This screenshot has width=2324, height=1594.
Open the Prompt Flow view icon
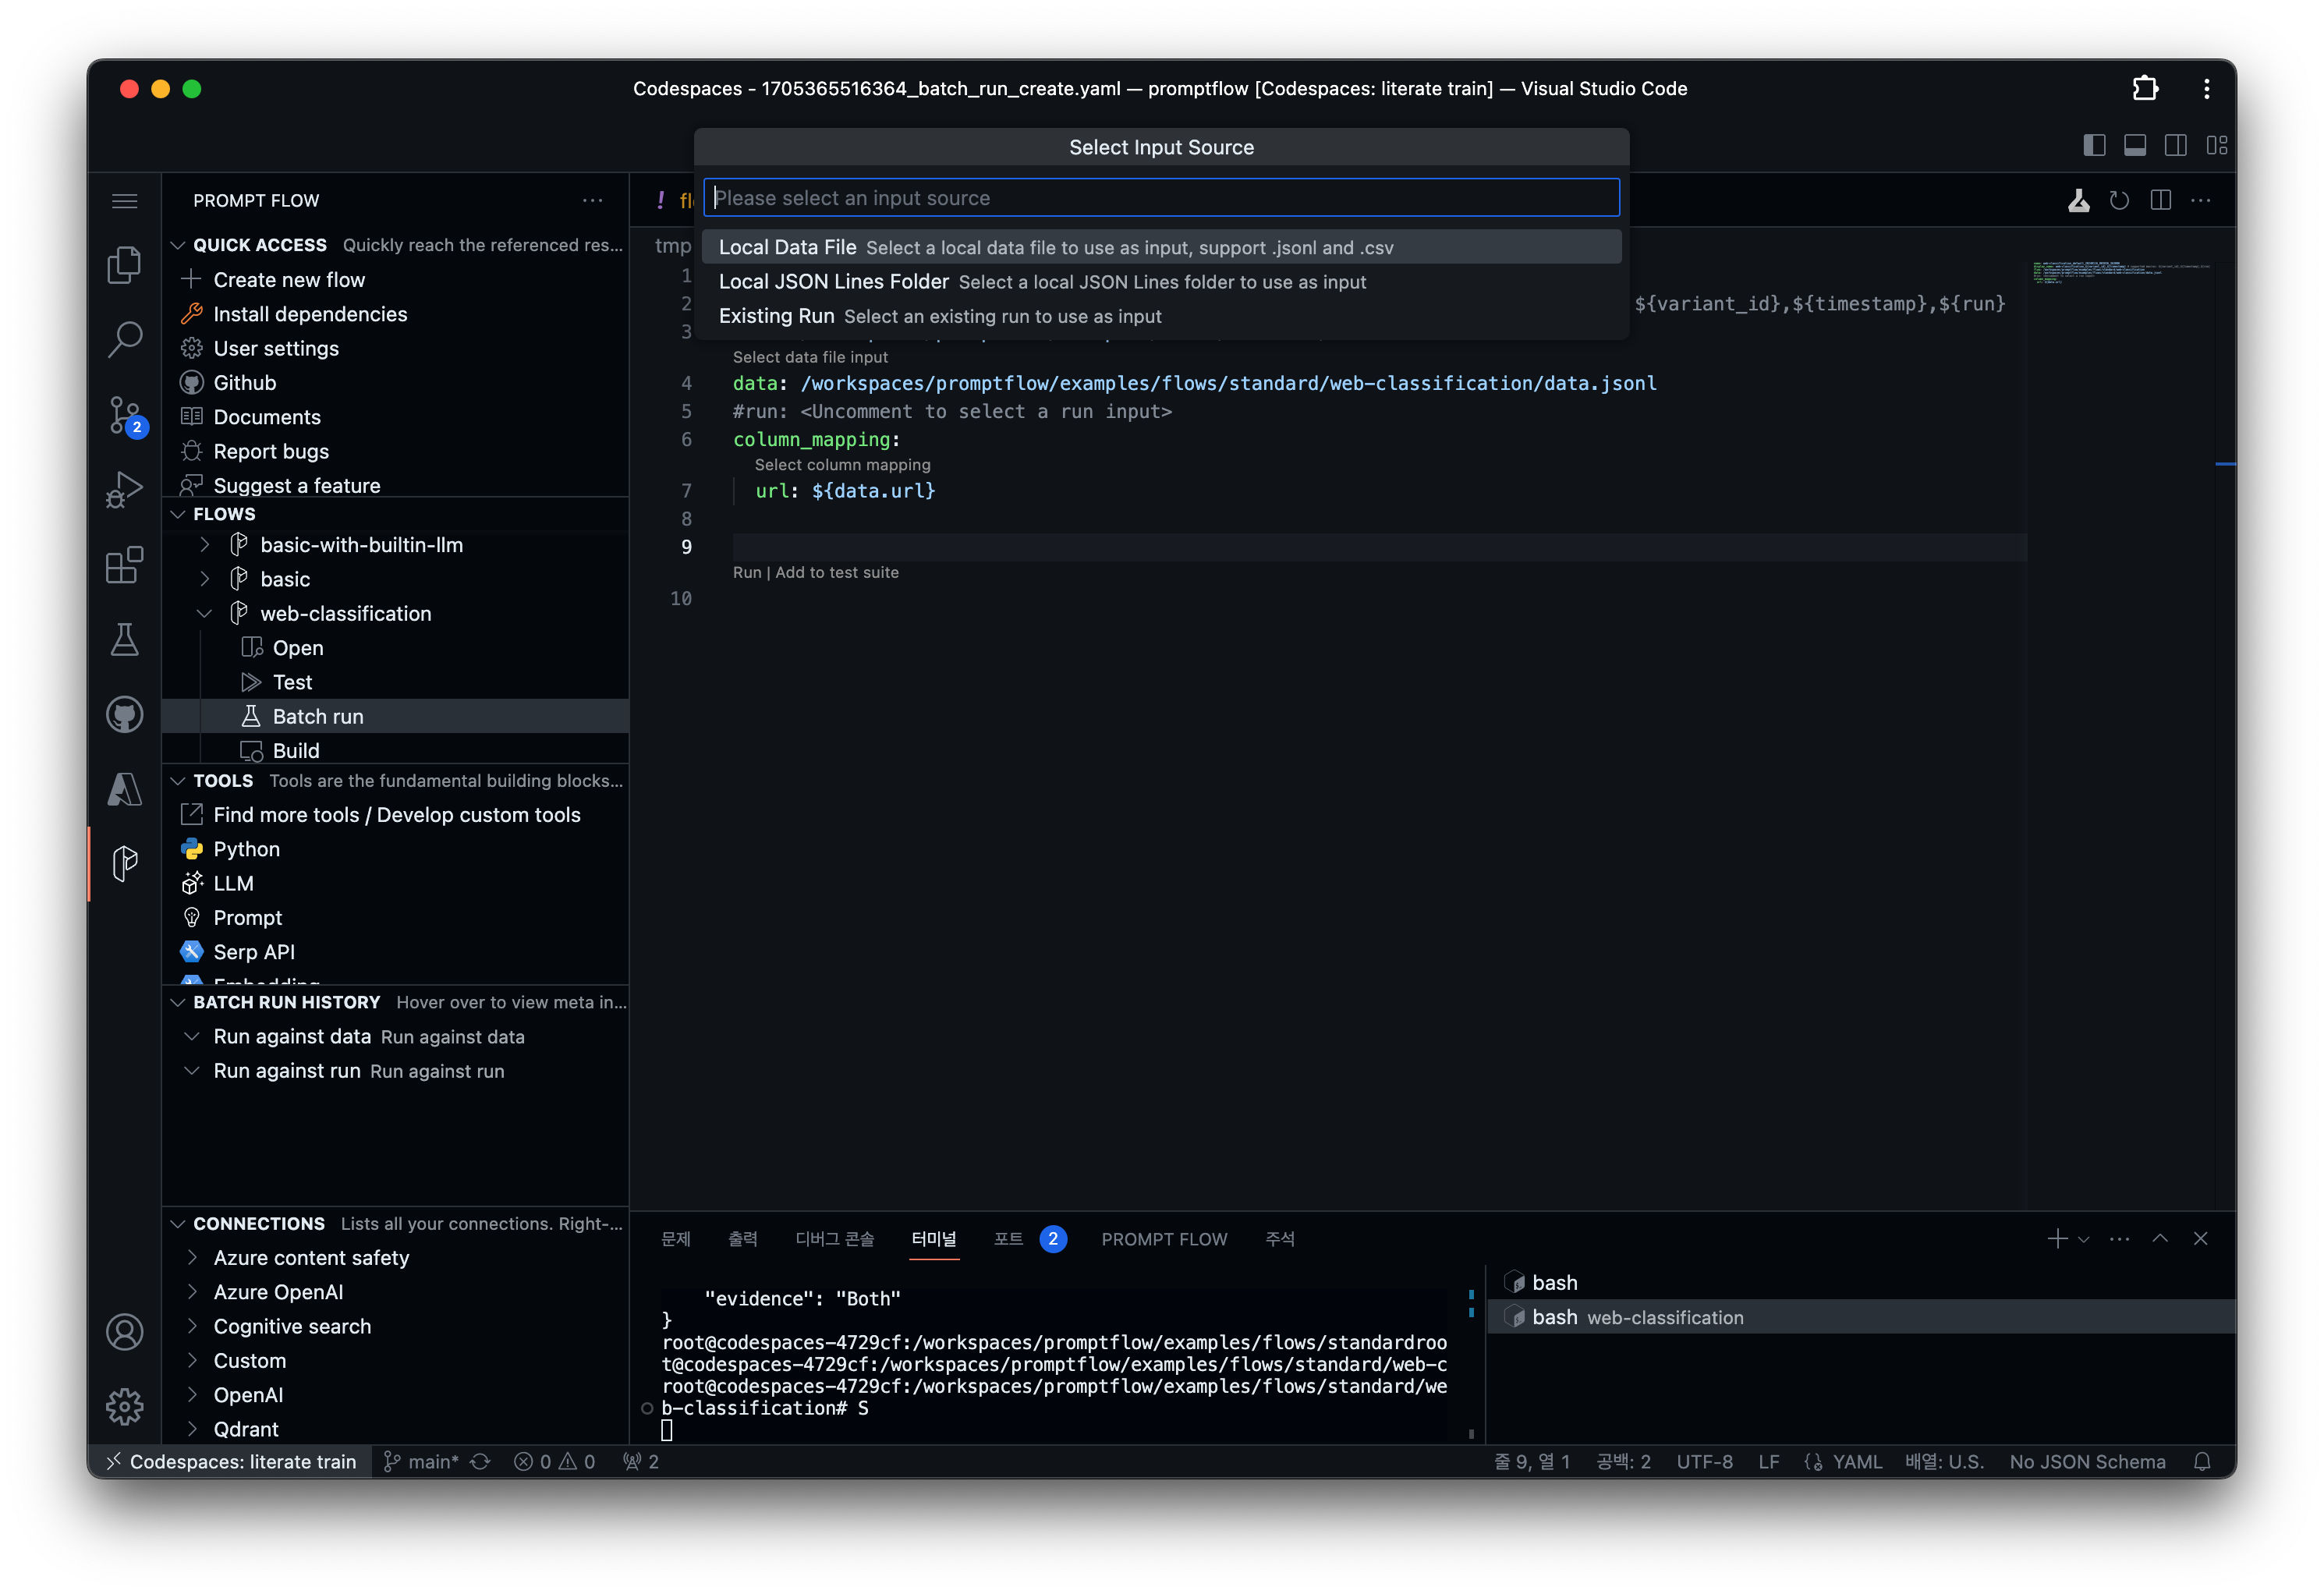coord(124,863)
